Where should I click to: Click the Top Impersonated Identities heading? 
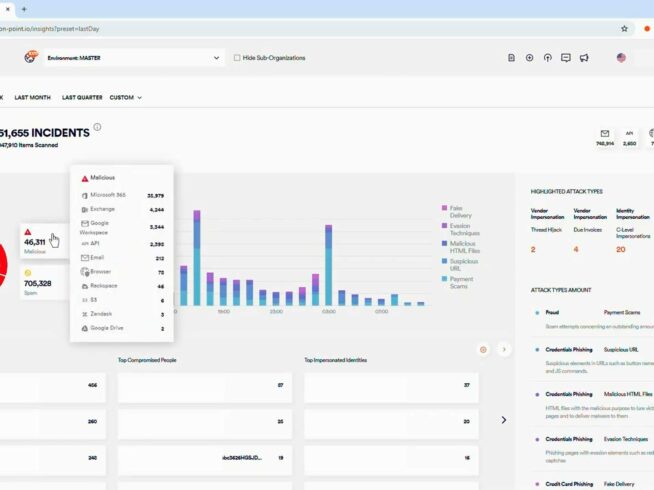click(x=335, y=360)
